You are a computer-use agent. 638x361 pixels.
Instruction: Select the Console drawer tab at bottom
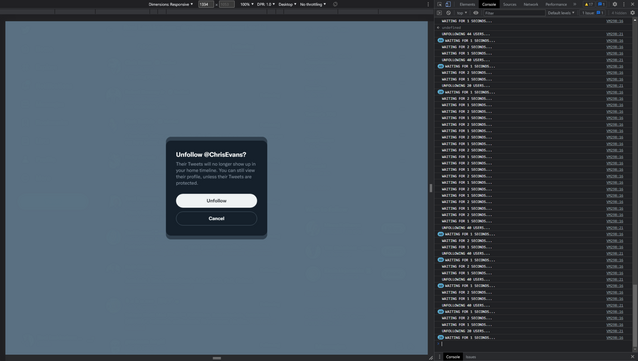coord(452,357)
